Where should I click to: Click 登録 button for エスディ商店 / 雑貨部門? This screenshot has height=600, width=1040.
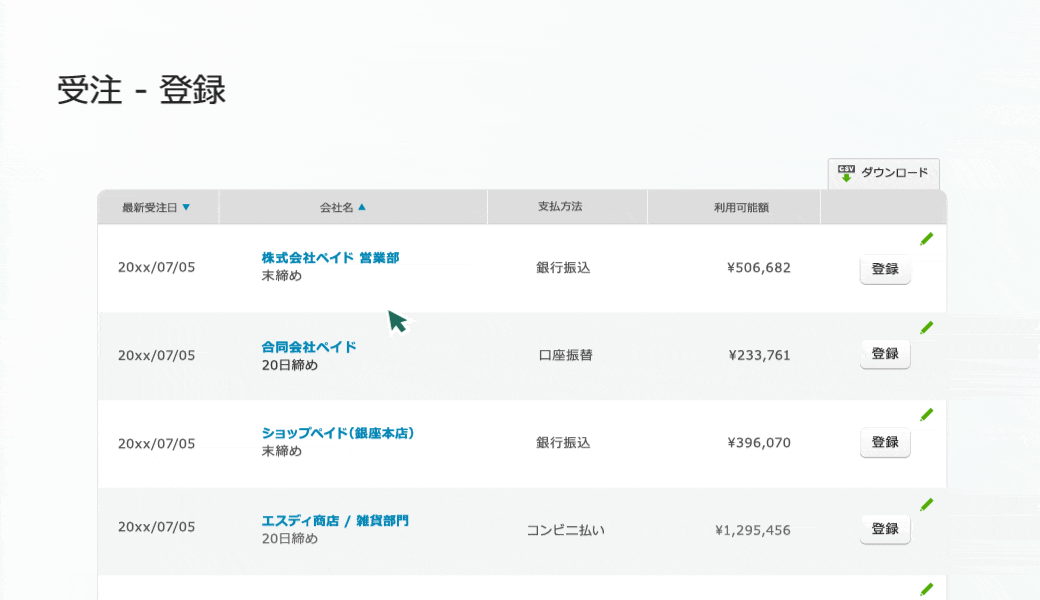coord(885,529)
